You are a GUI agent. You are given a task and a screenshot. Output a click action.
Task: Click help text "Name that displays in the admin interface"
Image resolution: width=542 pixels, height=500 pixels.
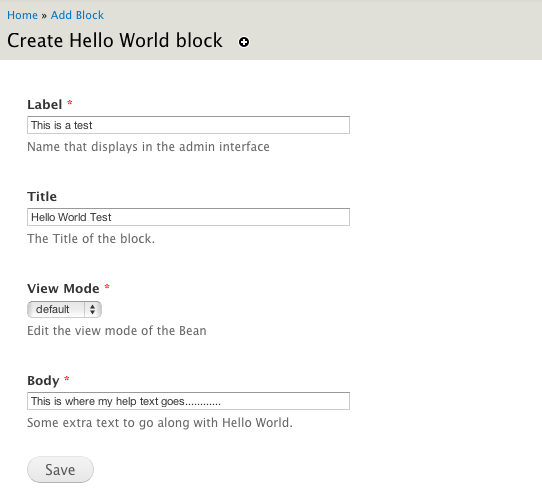(148, 147)
